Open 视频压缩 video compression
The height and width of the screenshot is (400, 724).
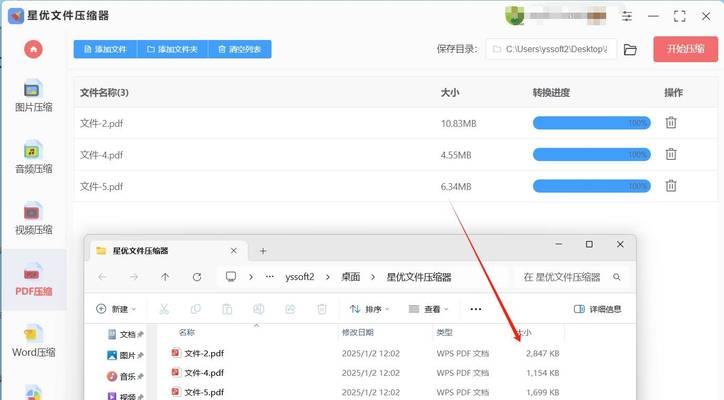[33, 218]
